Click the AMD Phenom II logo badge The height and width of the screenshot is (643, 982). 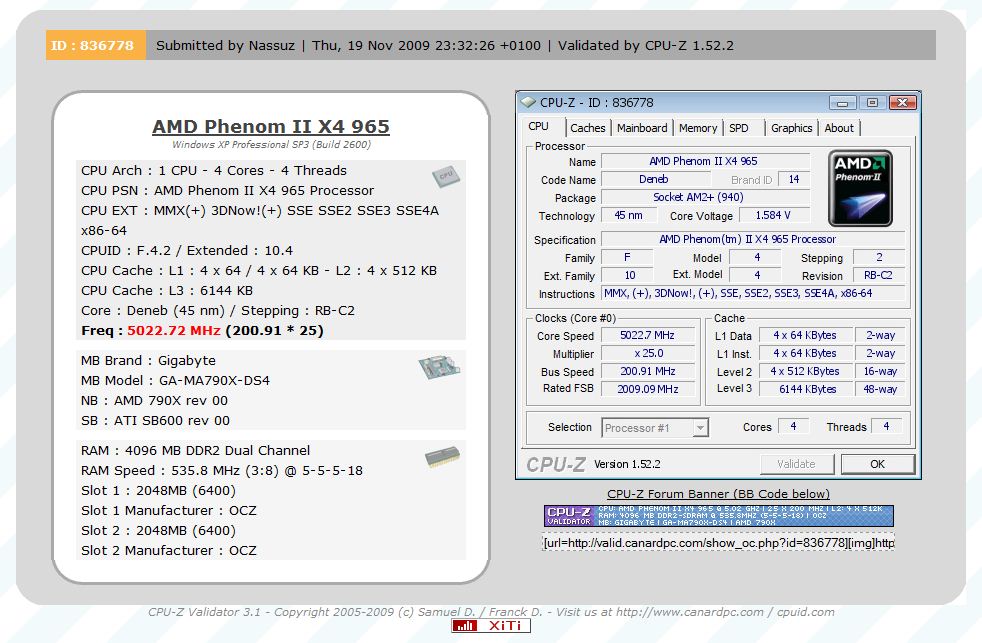(860, 188)
